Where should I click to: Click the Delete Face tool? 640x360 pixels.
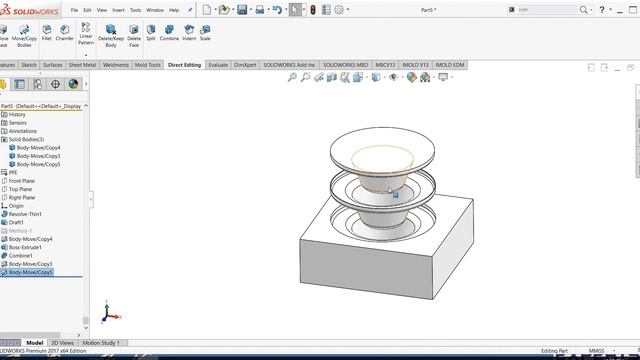(134, 36)
